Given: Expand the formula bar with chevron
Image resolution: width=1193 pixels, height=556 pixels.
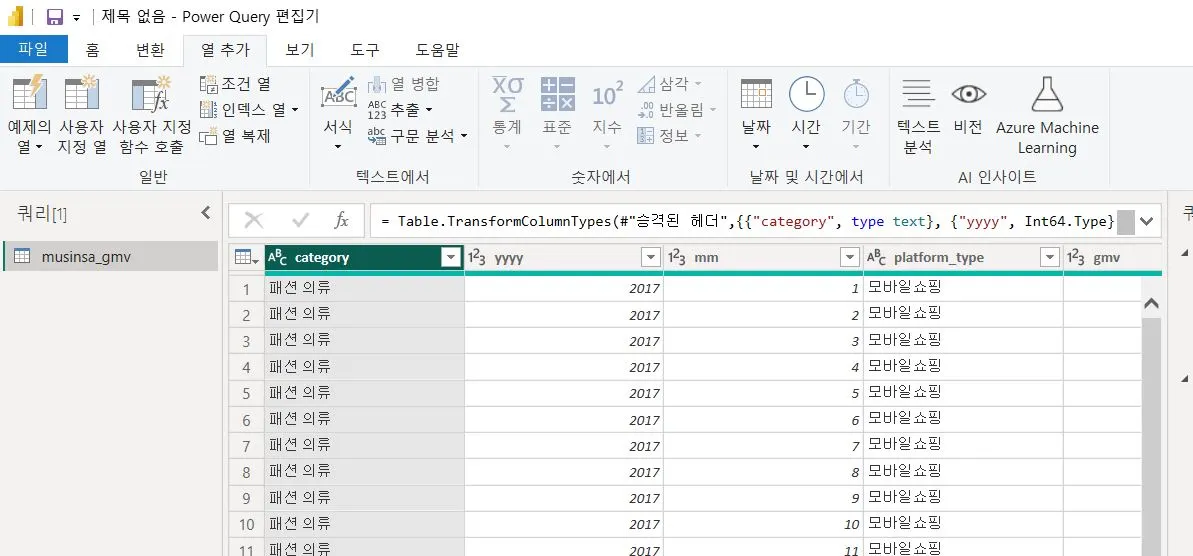Looking at the screenshot, I should (1147, 221).
